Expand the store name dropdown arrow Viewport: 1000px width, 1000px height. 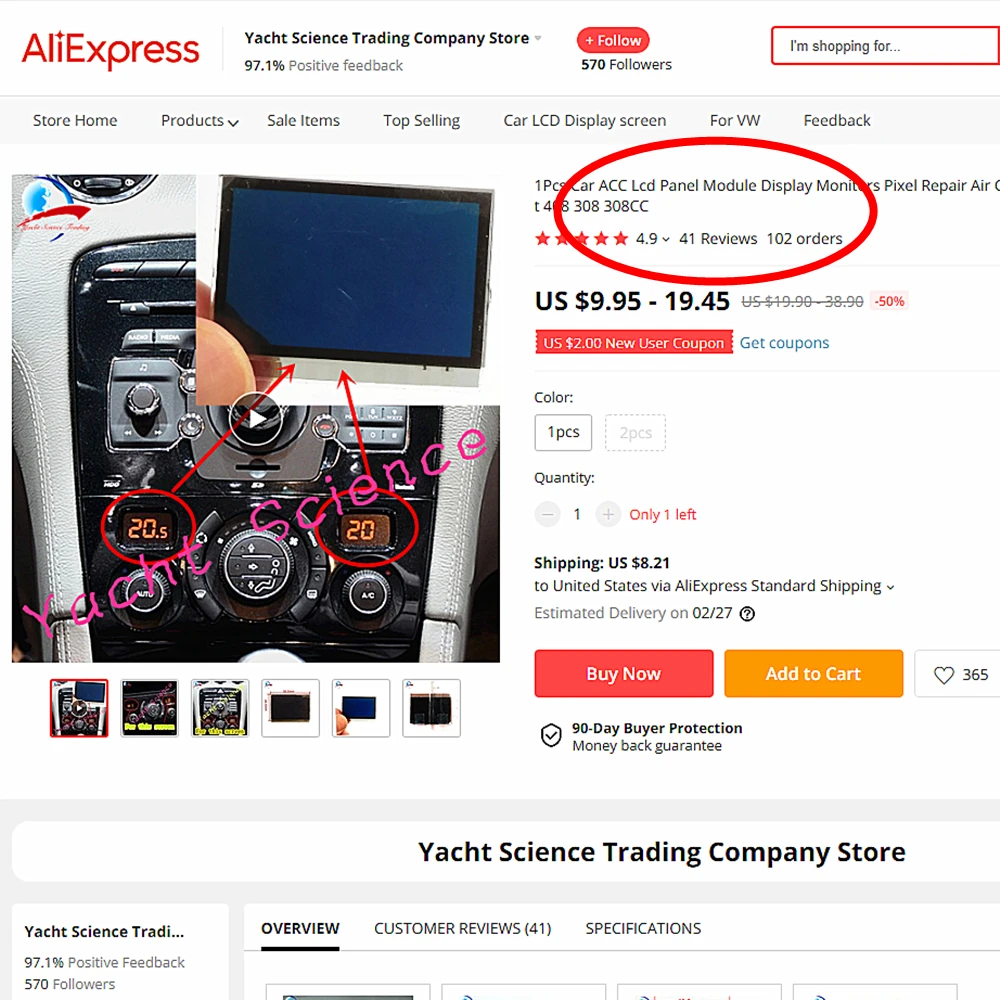click(x=538, y=38)
